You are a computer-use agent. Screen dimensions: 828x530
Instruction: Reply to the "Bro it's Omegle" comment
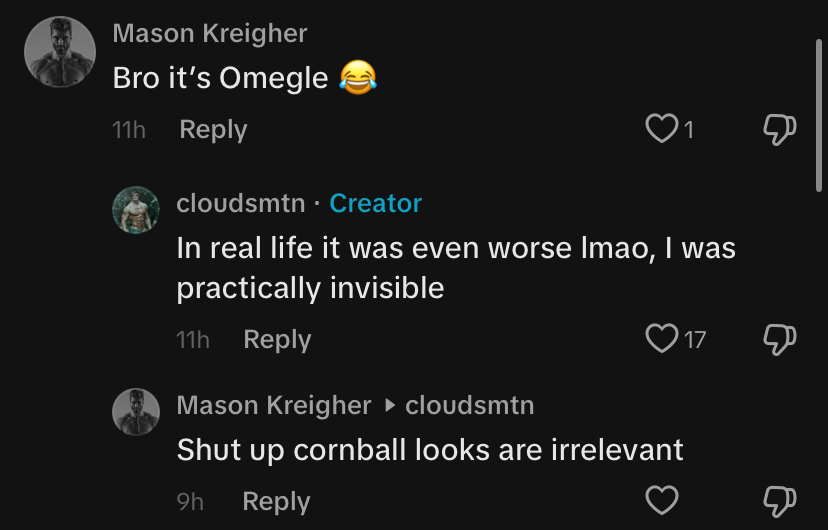click(x=213, y=130)
